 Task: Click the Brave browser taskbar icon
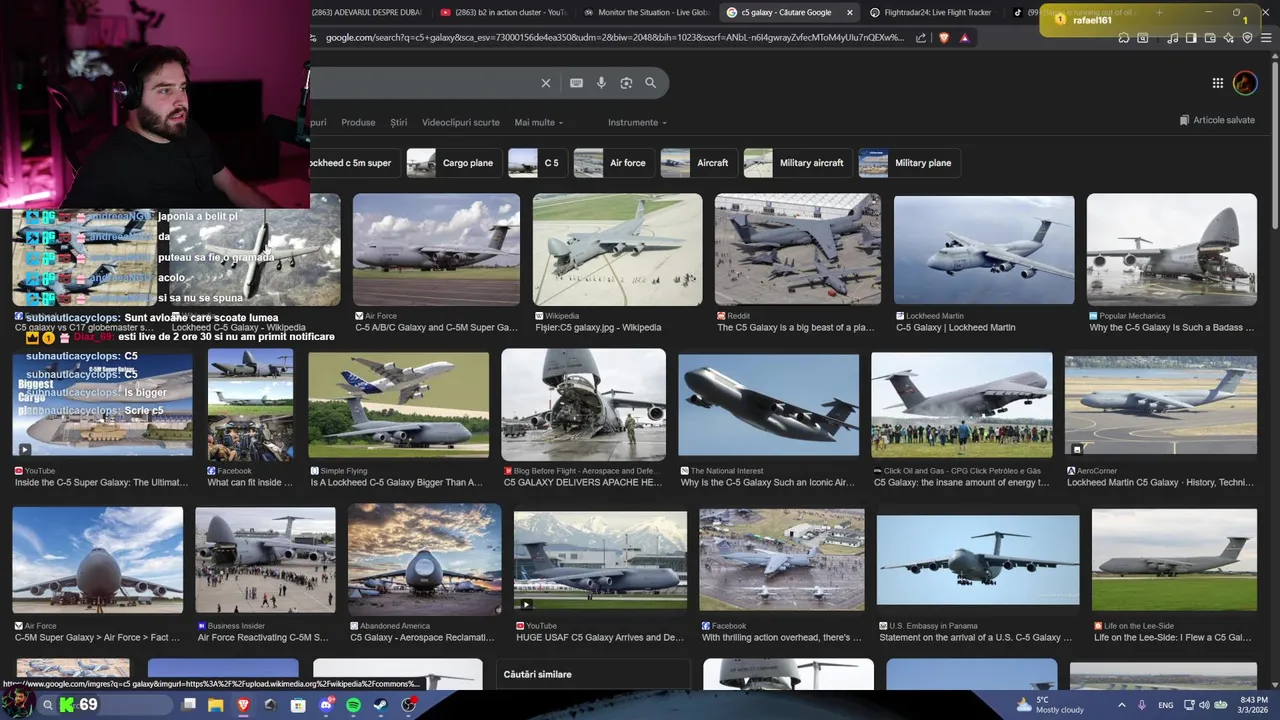coord(243,705)
